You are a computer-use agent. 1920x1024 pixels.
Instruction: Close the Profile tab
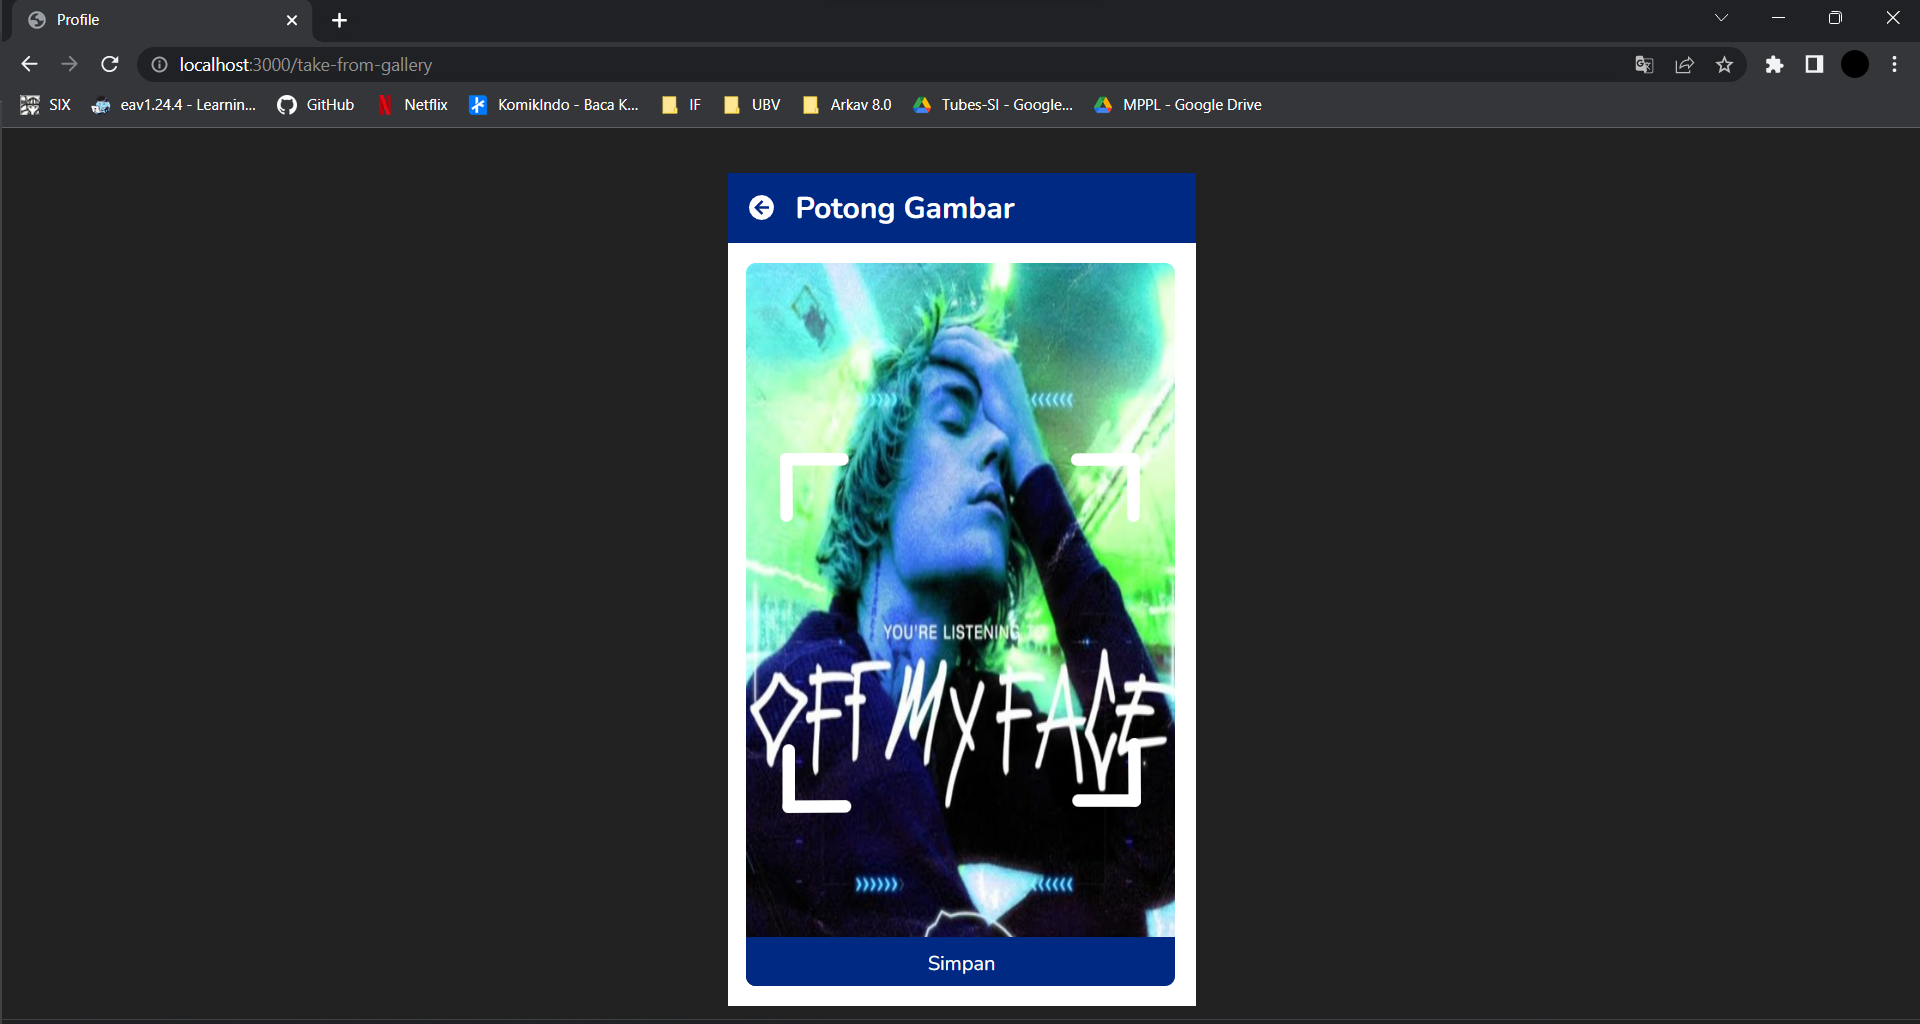(292, 20)
